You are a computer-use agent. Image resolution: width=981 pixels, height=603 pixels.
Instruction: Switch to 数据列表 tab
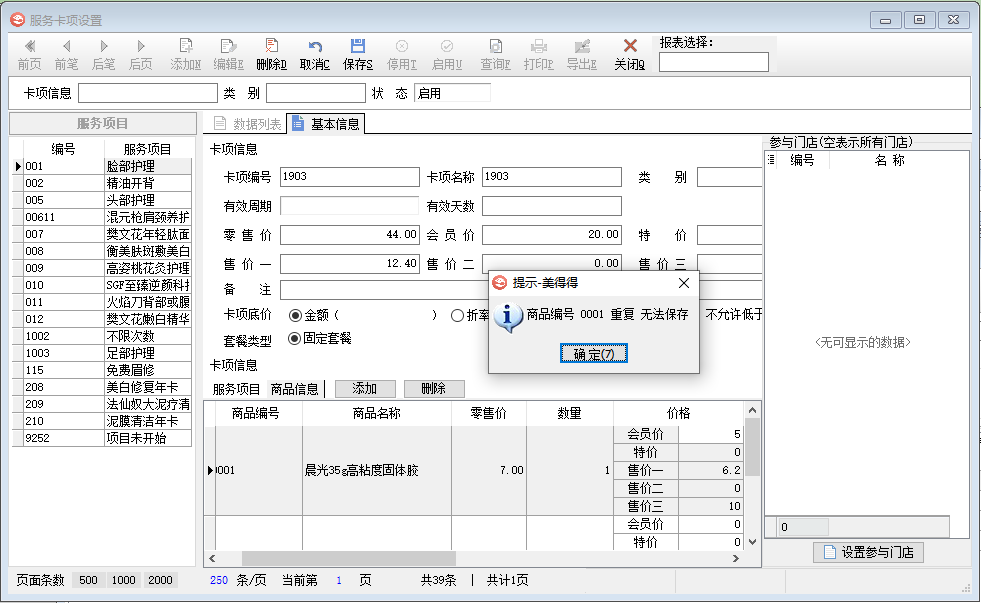point(247,124)
